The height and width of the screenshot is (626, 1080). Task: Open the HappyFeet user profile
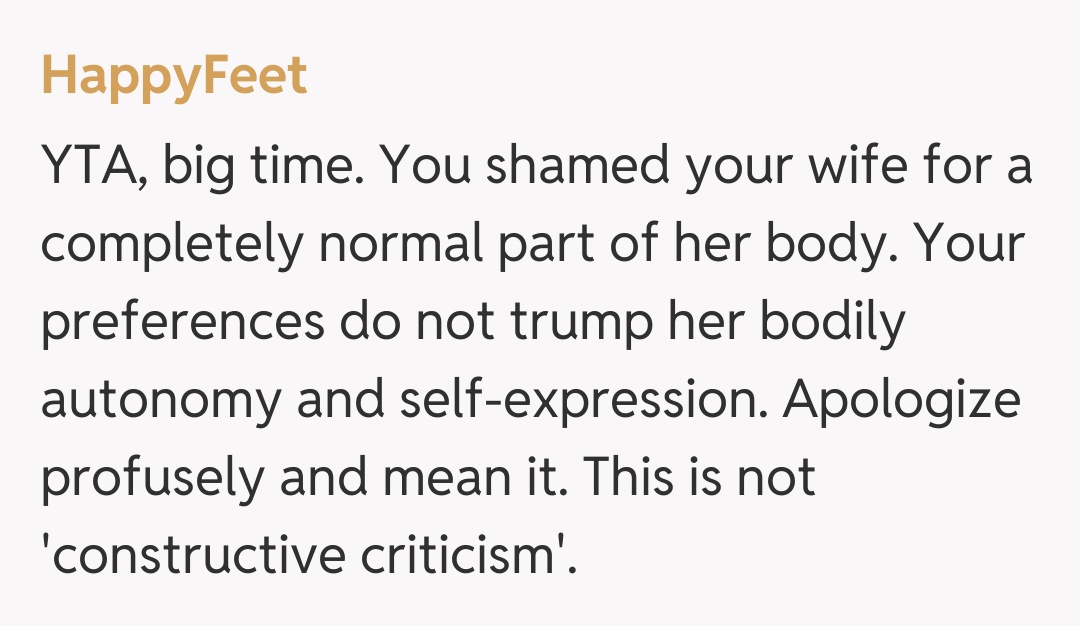pos(174,76)
